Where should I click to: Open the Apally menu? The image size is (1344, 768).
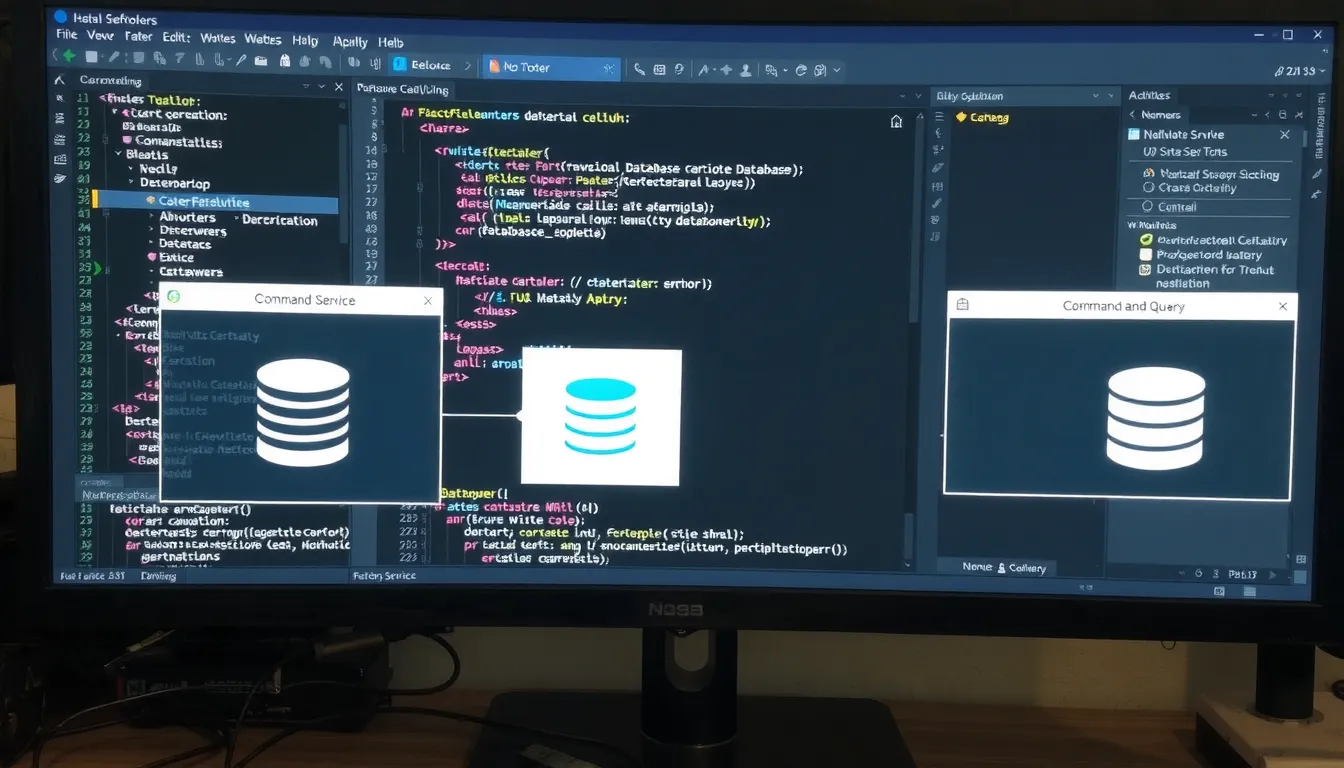[x=350, y=41]
